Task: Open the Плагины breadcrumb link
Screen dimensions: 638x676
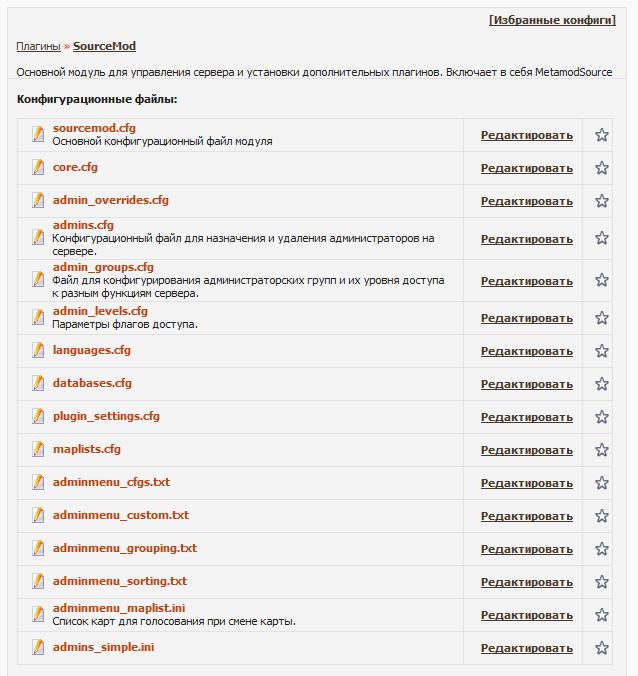Action: pyautogui.click(x=37, y=46)
